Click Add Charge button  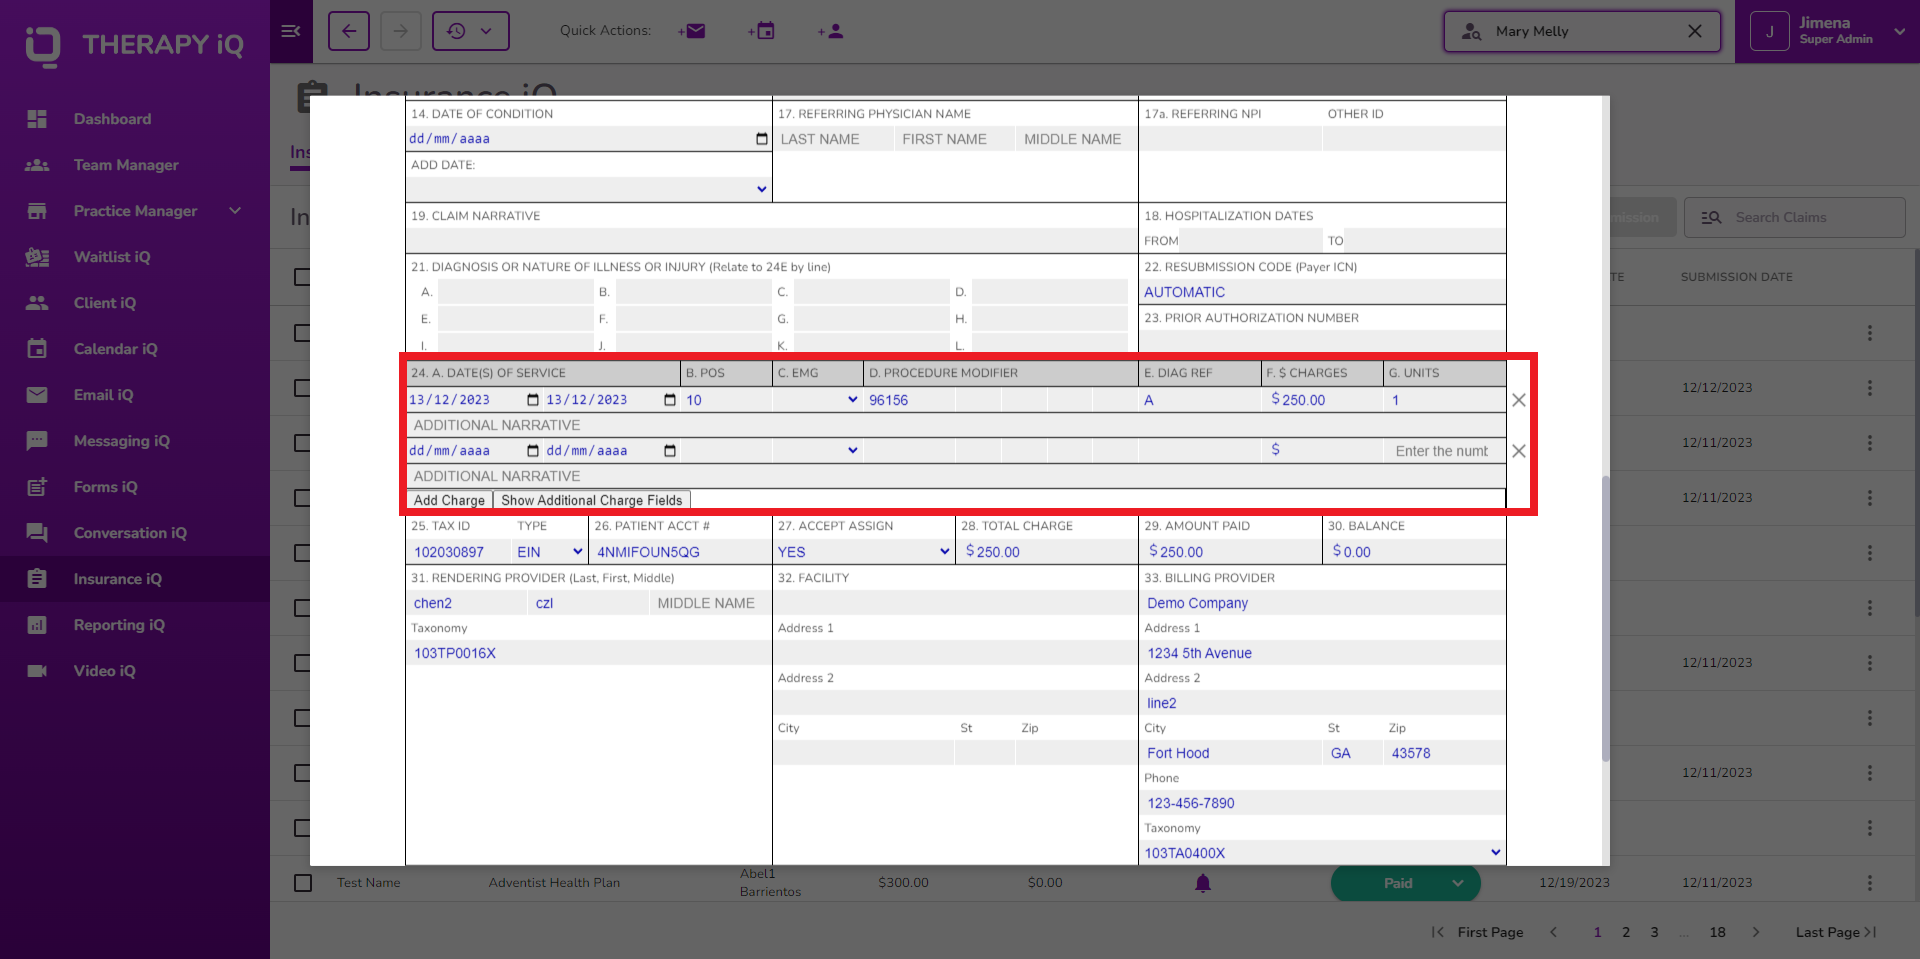[449, 500]
